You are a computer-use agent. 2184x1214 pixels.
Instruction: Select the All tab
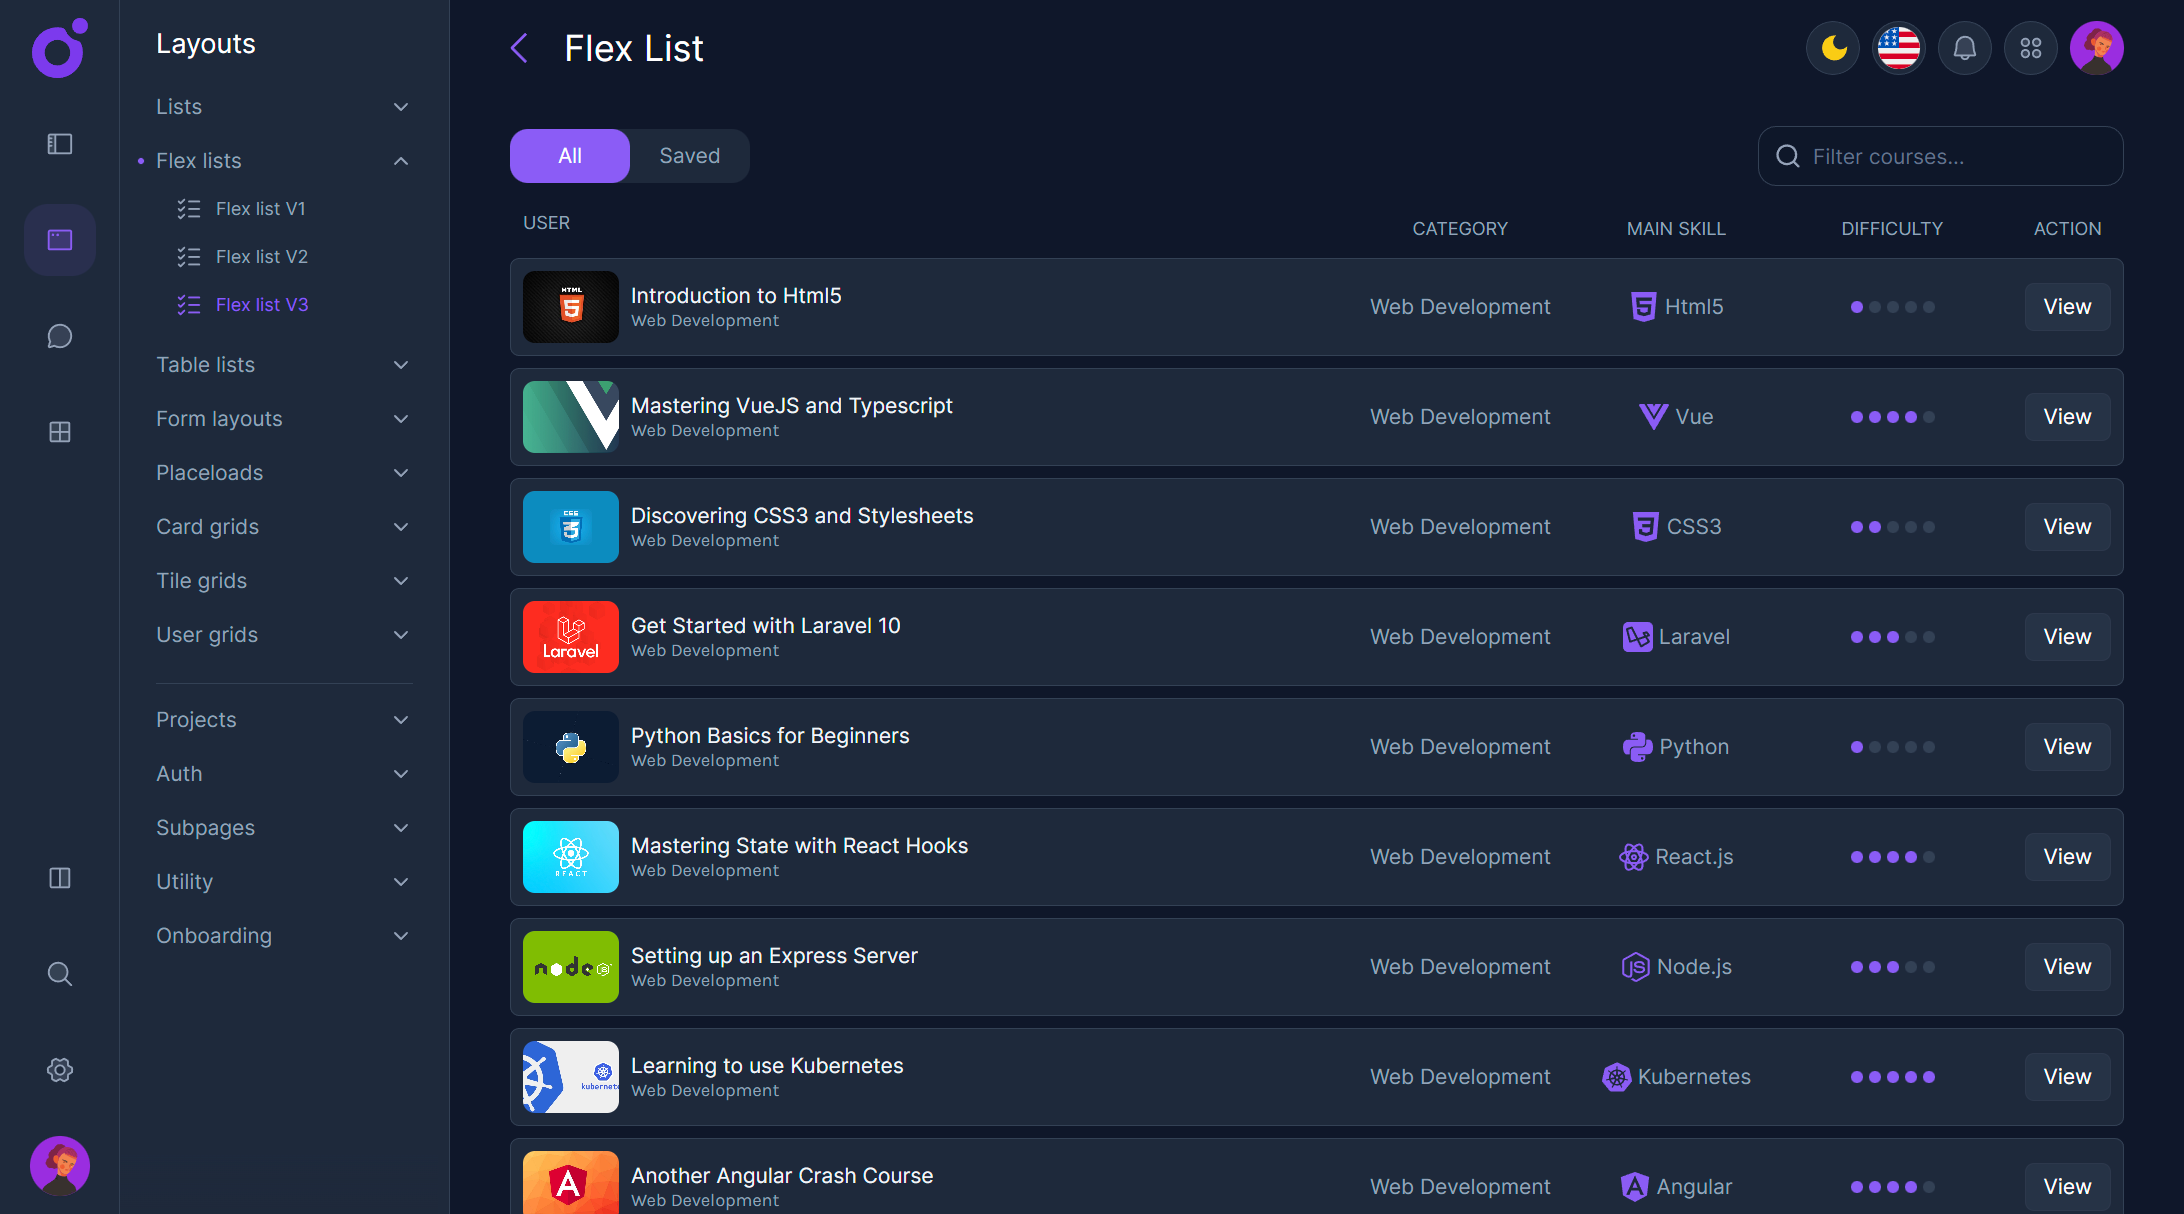569,156
